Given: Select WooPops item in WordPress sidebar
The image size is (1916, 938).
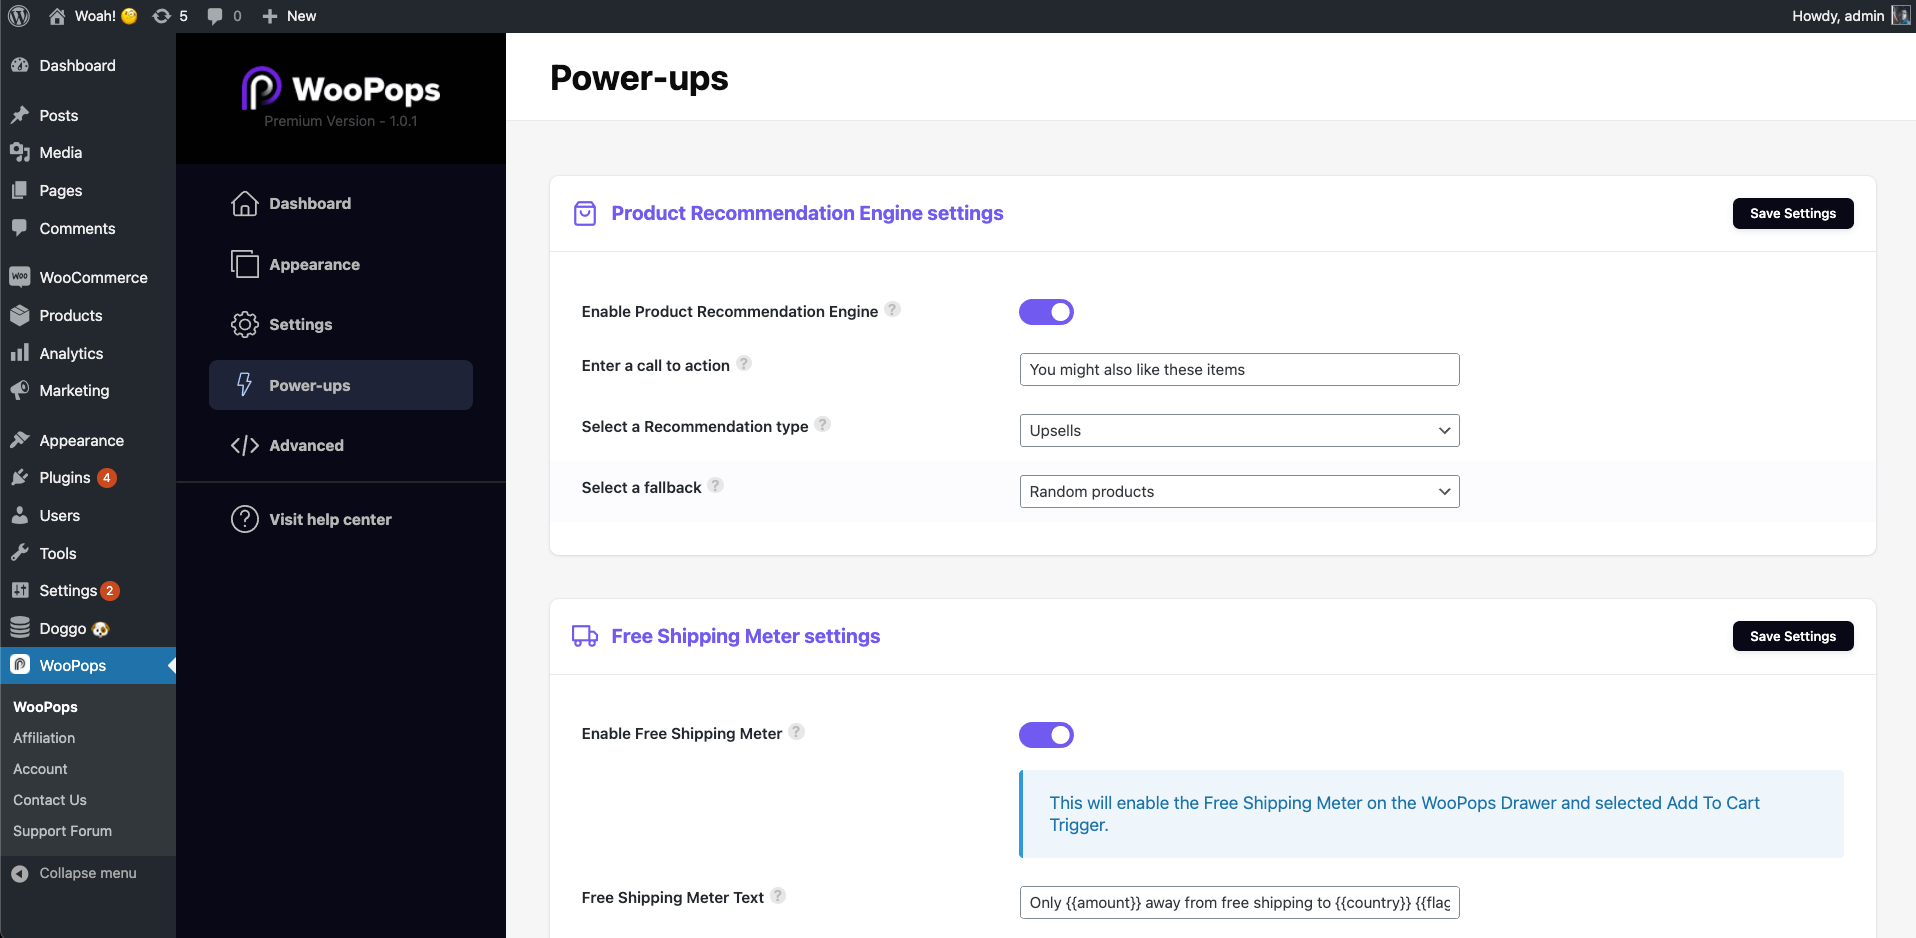Looking at the screenshot, I should click(x=88, y=665).
